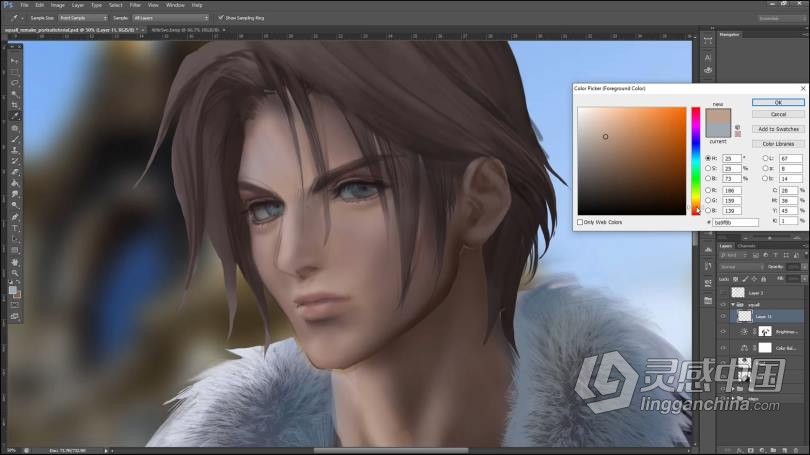The image size is (810, 455).
Task: Open the File menu
Action: coord(24,5)
